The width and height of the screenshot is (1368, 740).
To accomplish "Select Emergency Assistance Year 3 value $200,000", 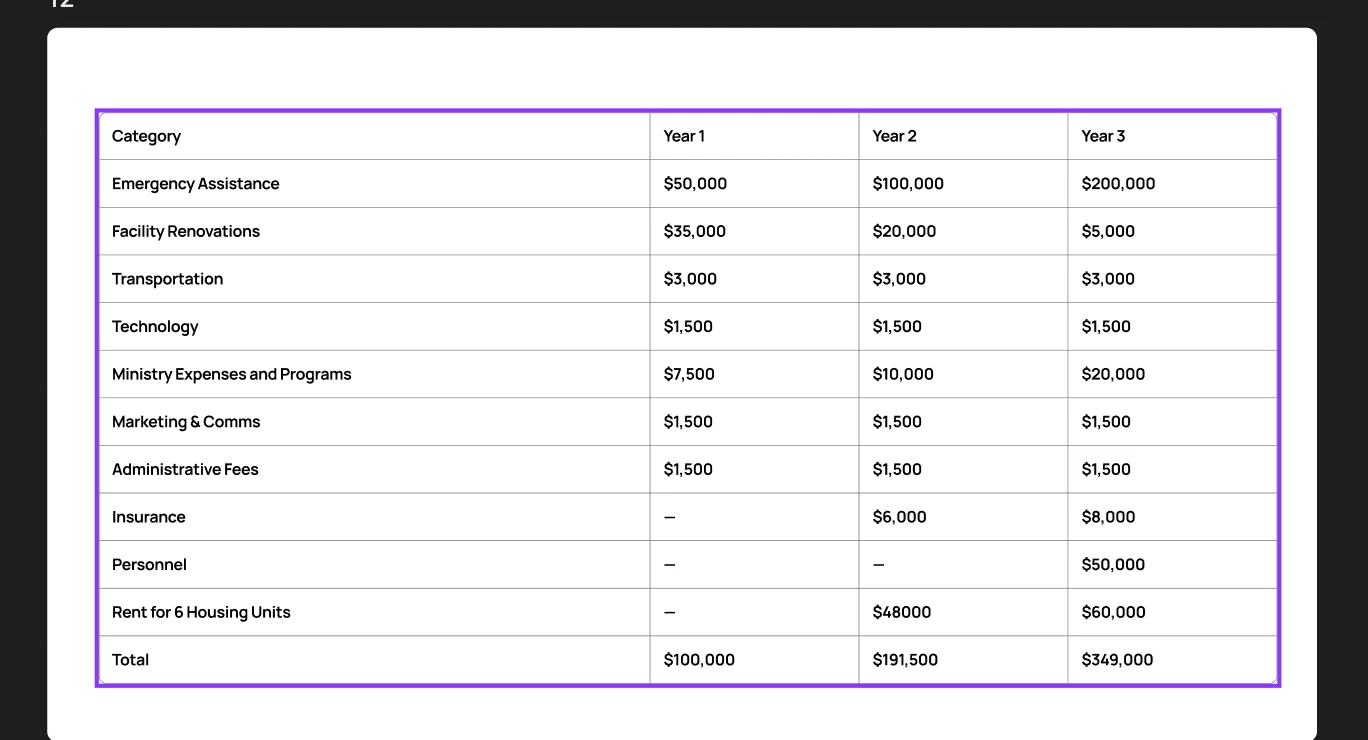I will click(1118, 184).
